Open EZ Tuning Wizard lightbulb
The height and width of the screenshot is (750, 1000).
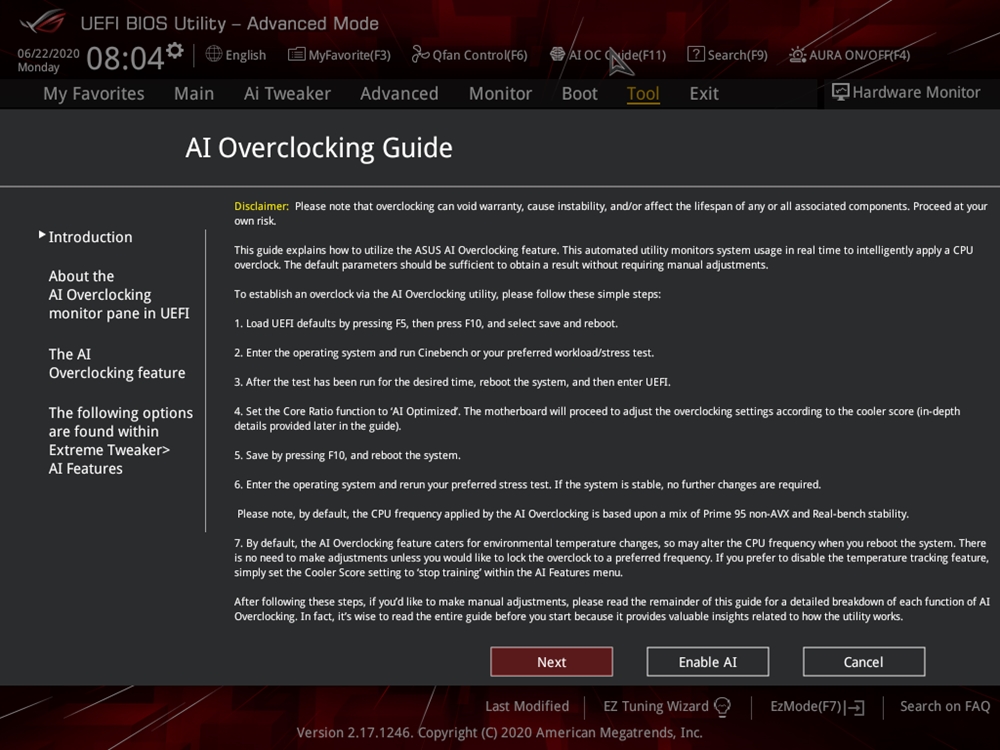(x=723, y=706)
